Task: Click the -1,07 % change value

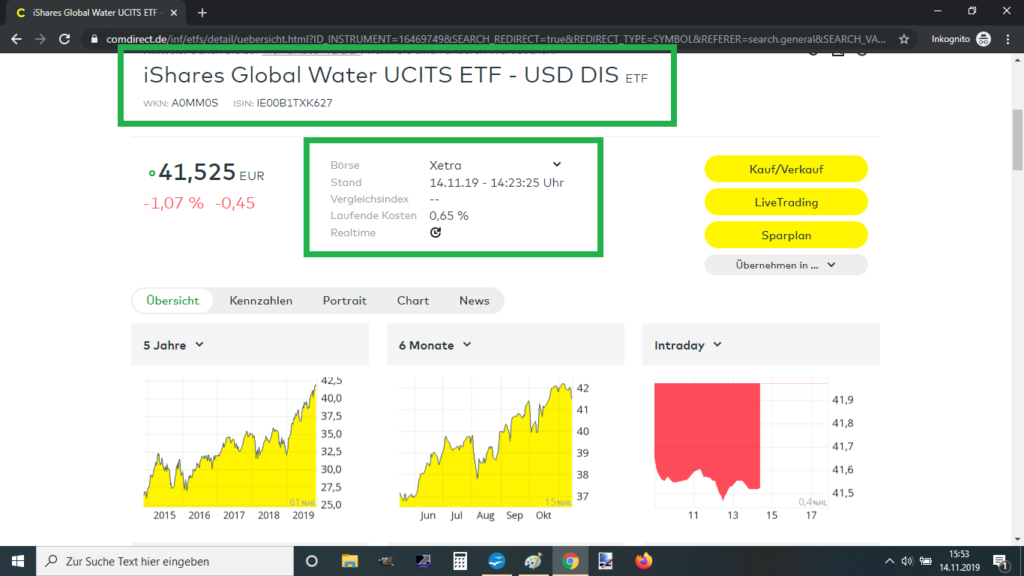Action: point(174,203)
